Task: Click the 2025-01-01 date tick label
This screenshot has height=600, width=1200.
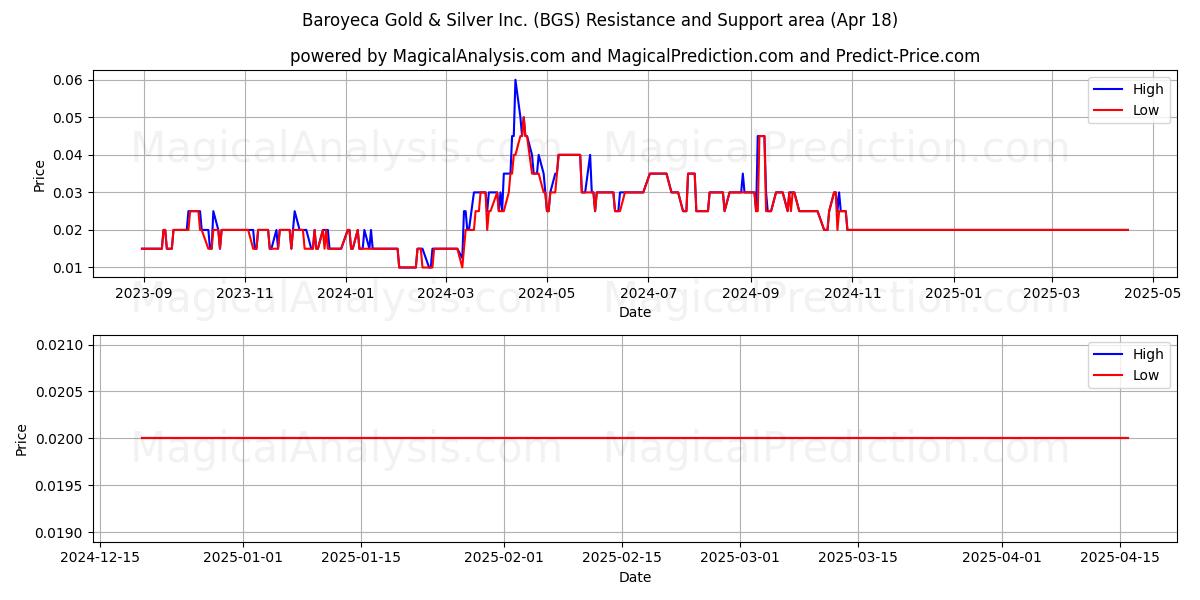Action: pos(243,558)
